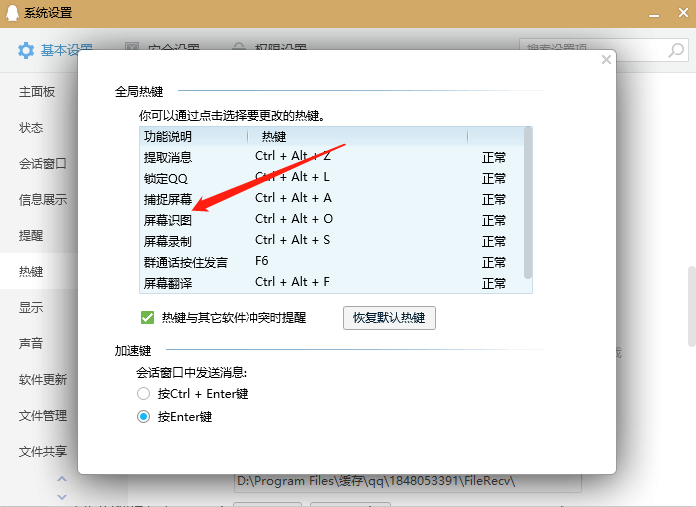696x507 pixels.
Task: Select the 按Ctrl + Enter键 radio option
Action: click(144, 394)
